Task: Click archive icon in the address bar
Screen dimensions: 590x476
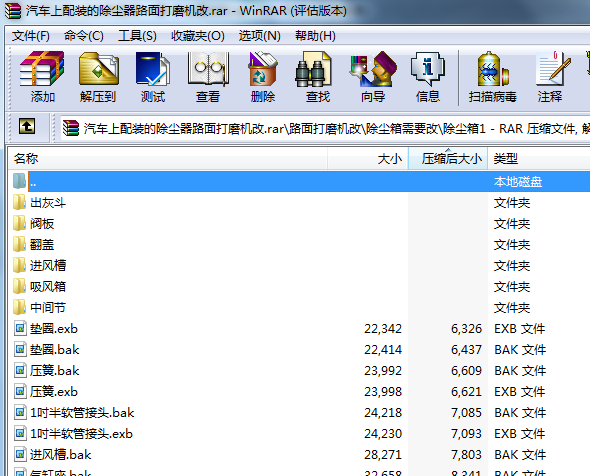Action: pos(71,128)
